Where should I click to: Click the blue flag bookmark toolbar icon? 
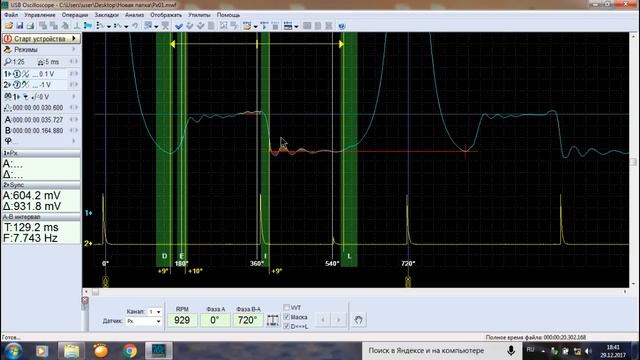[87, 26]
